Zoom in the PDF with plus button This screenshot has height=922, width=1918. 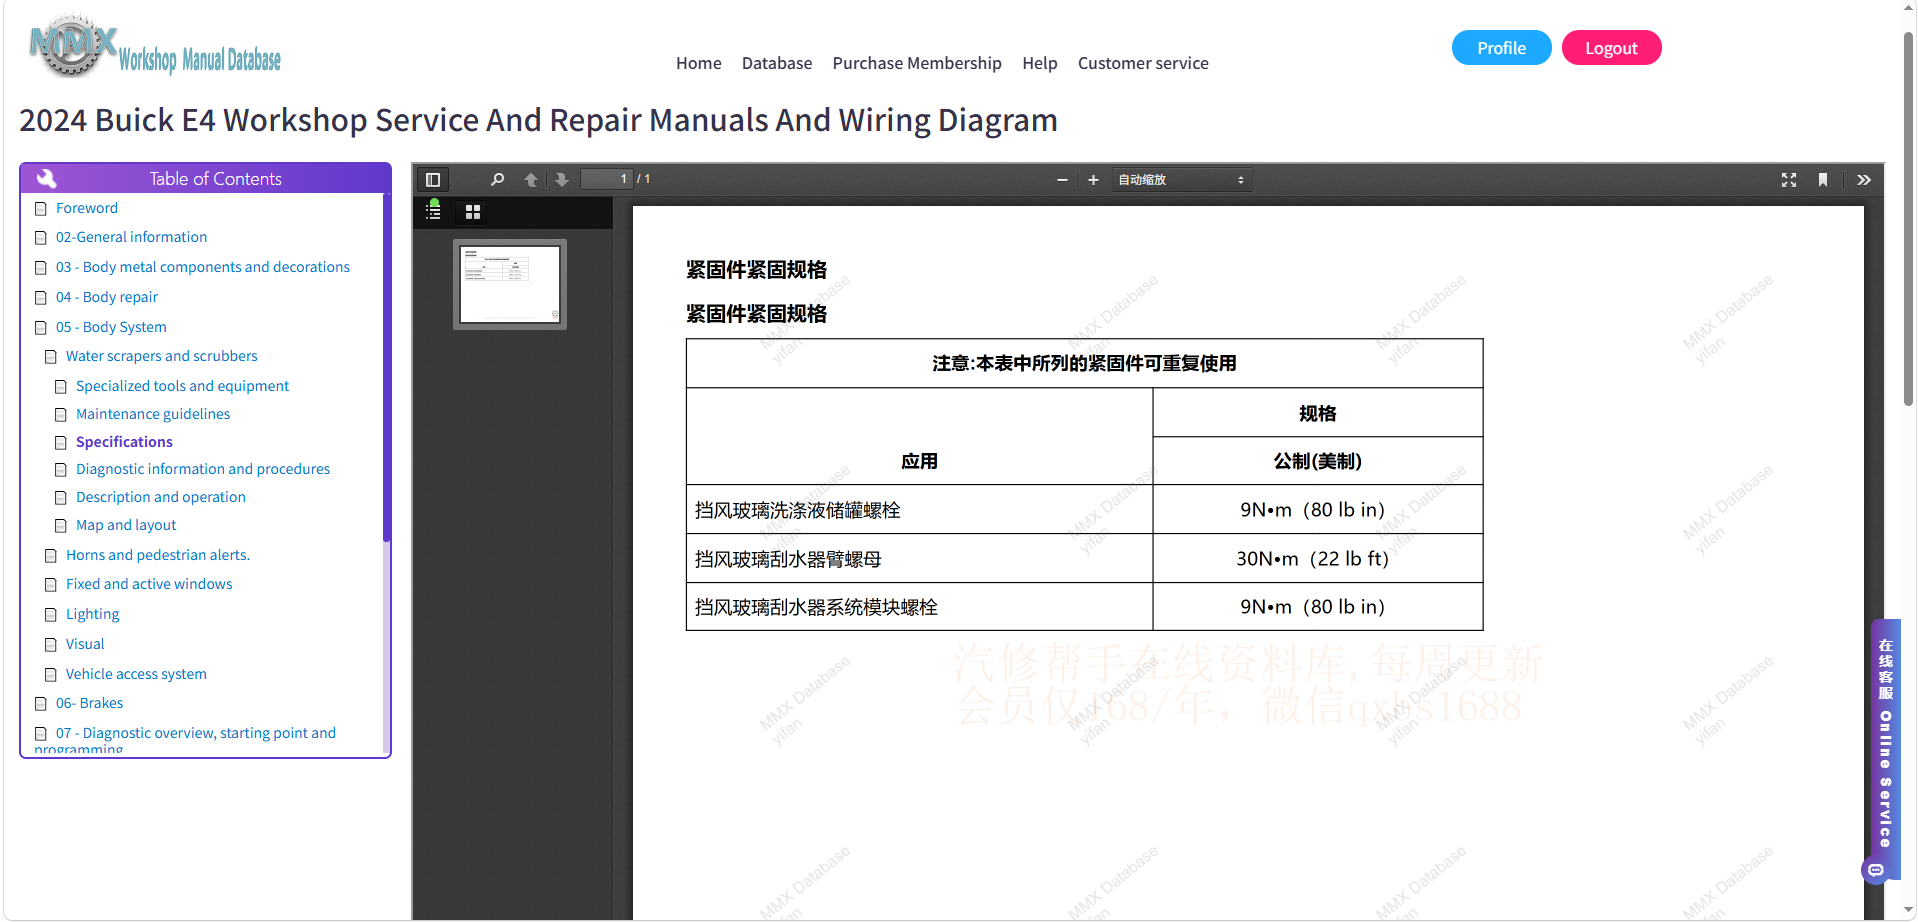click(1093, 180)
